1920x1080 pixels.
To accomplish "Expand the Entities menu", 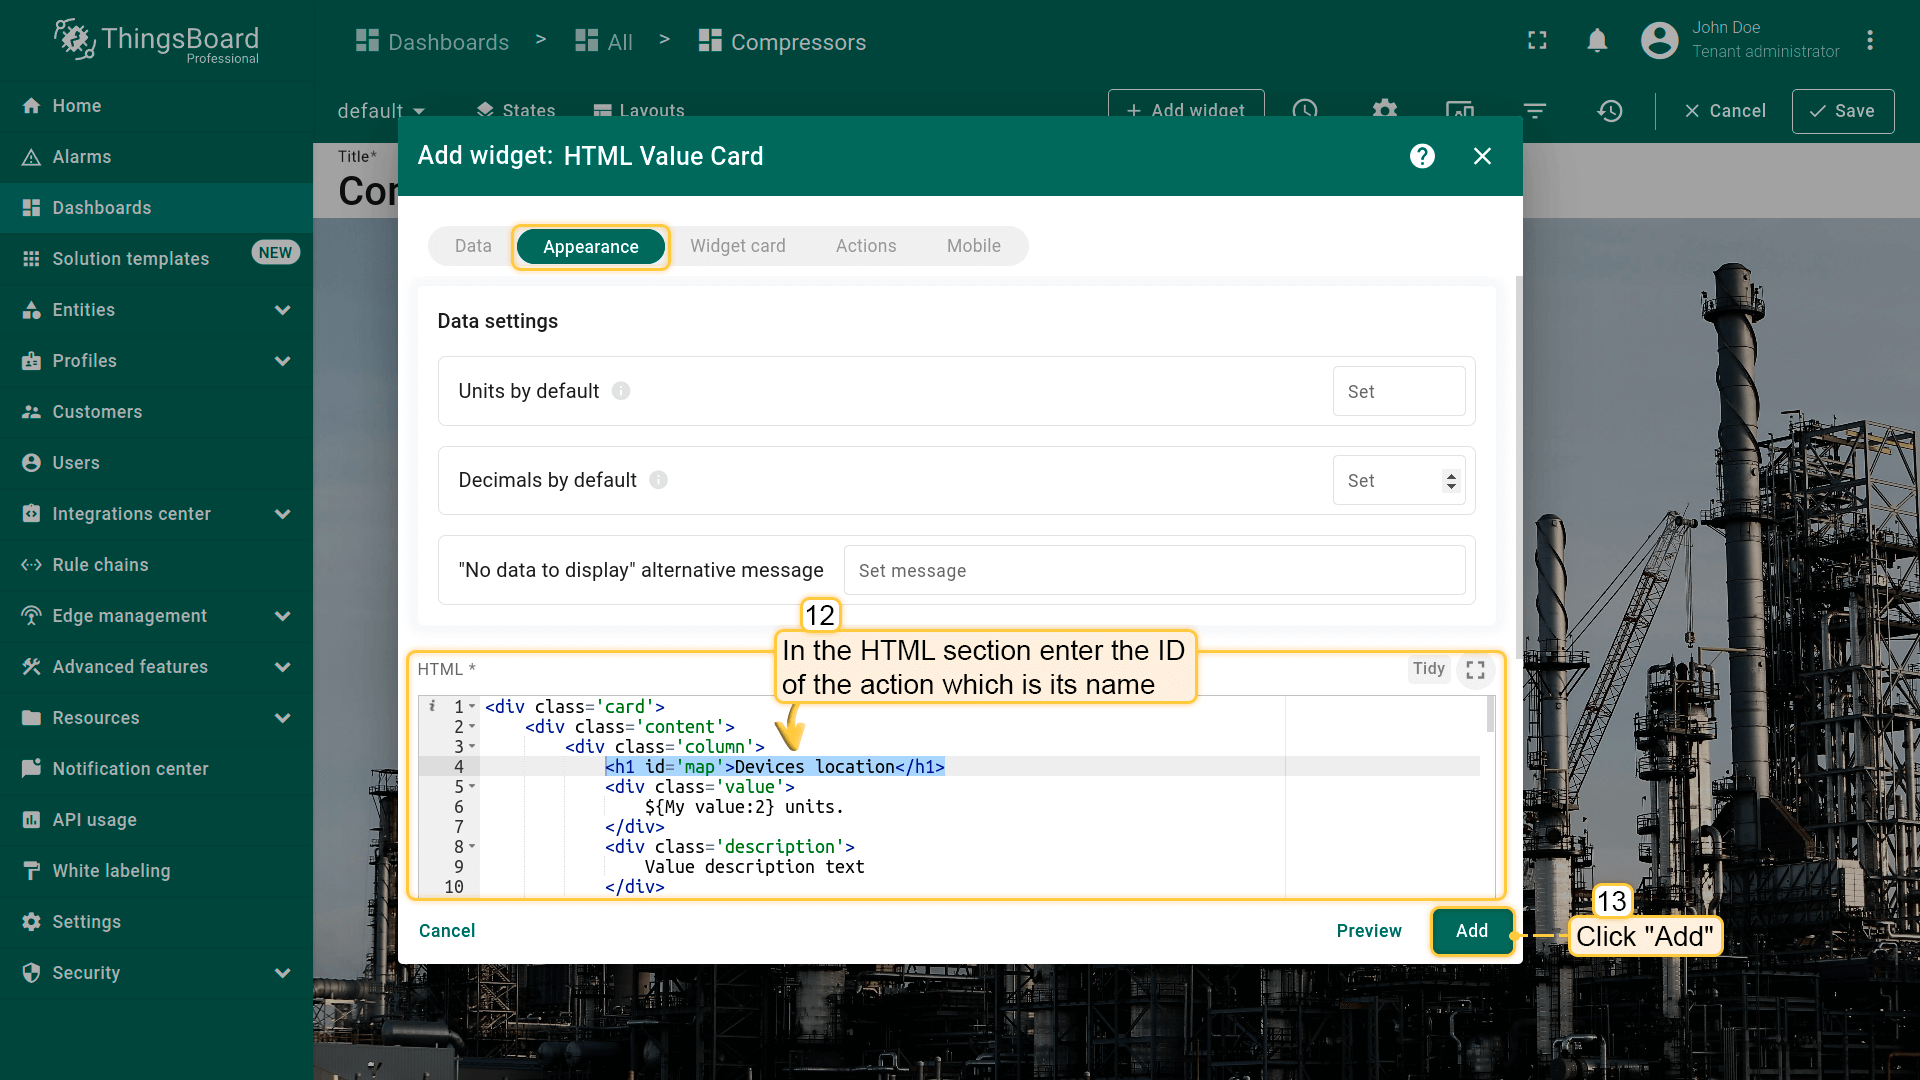I will coord(282,310).
